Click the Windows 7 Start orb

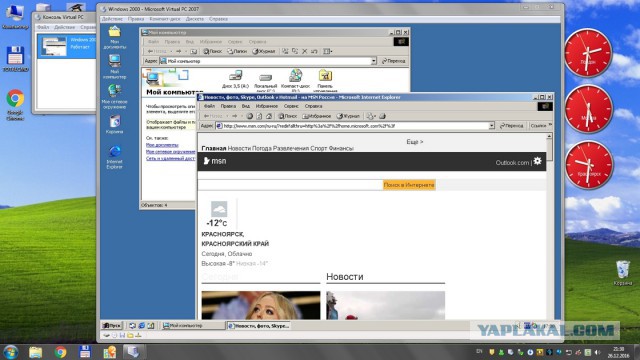click(x=11, y=352)
